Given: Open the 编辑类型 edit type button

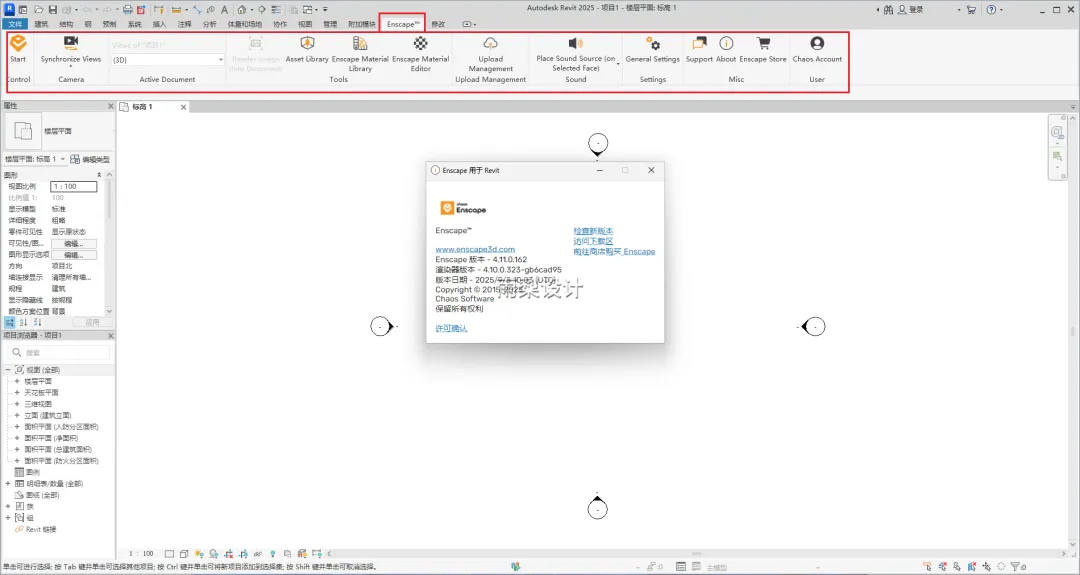Looking at the screenshot, I should click(90, 159).
